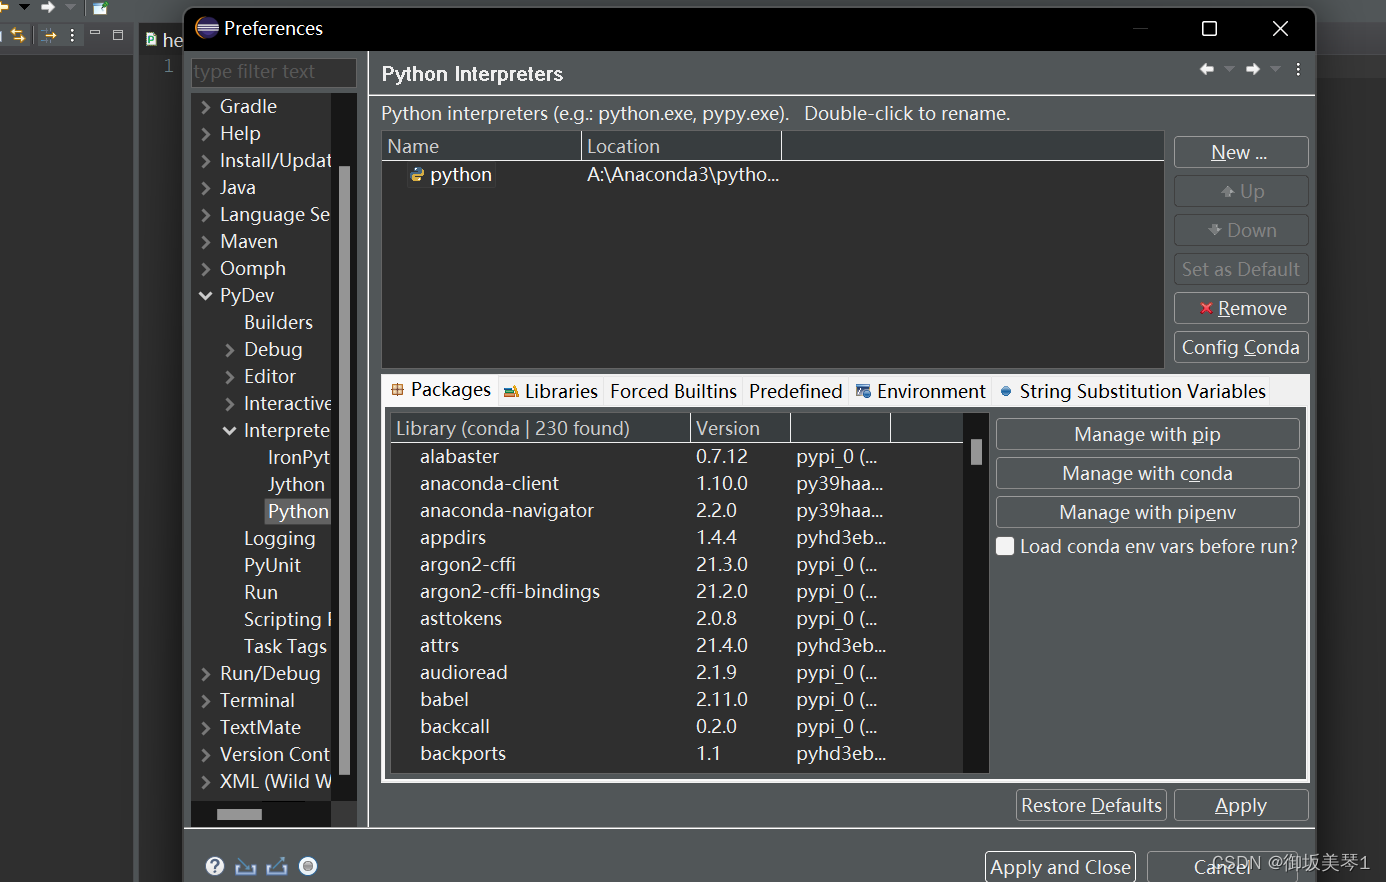The image size is (1386, 882).
Task: Click the Remove interpreter button
Action: pyautogui.click(x=1241, y=308)
